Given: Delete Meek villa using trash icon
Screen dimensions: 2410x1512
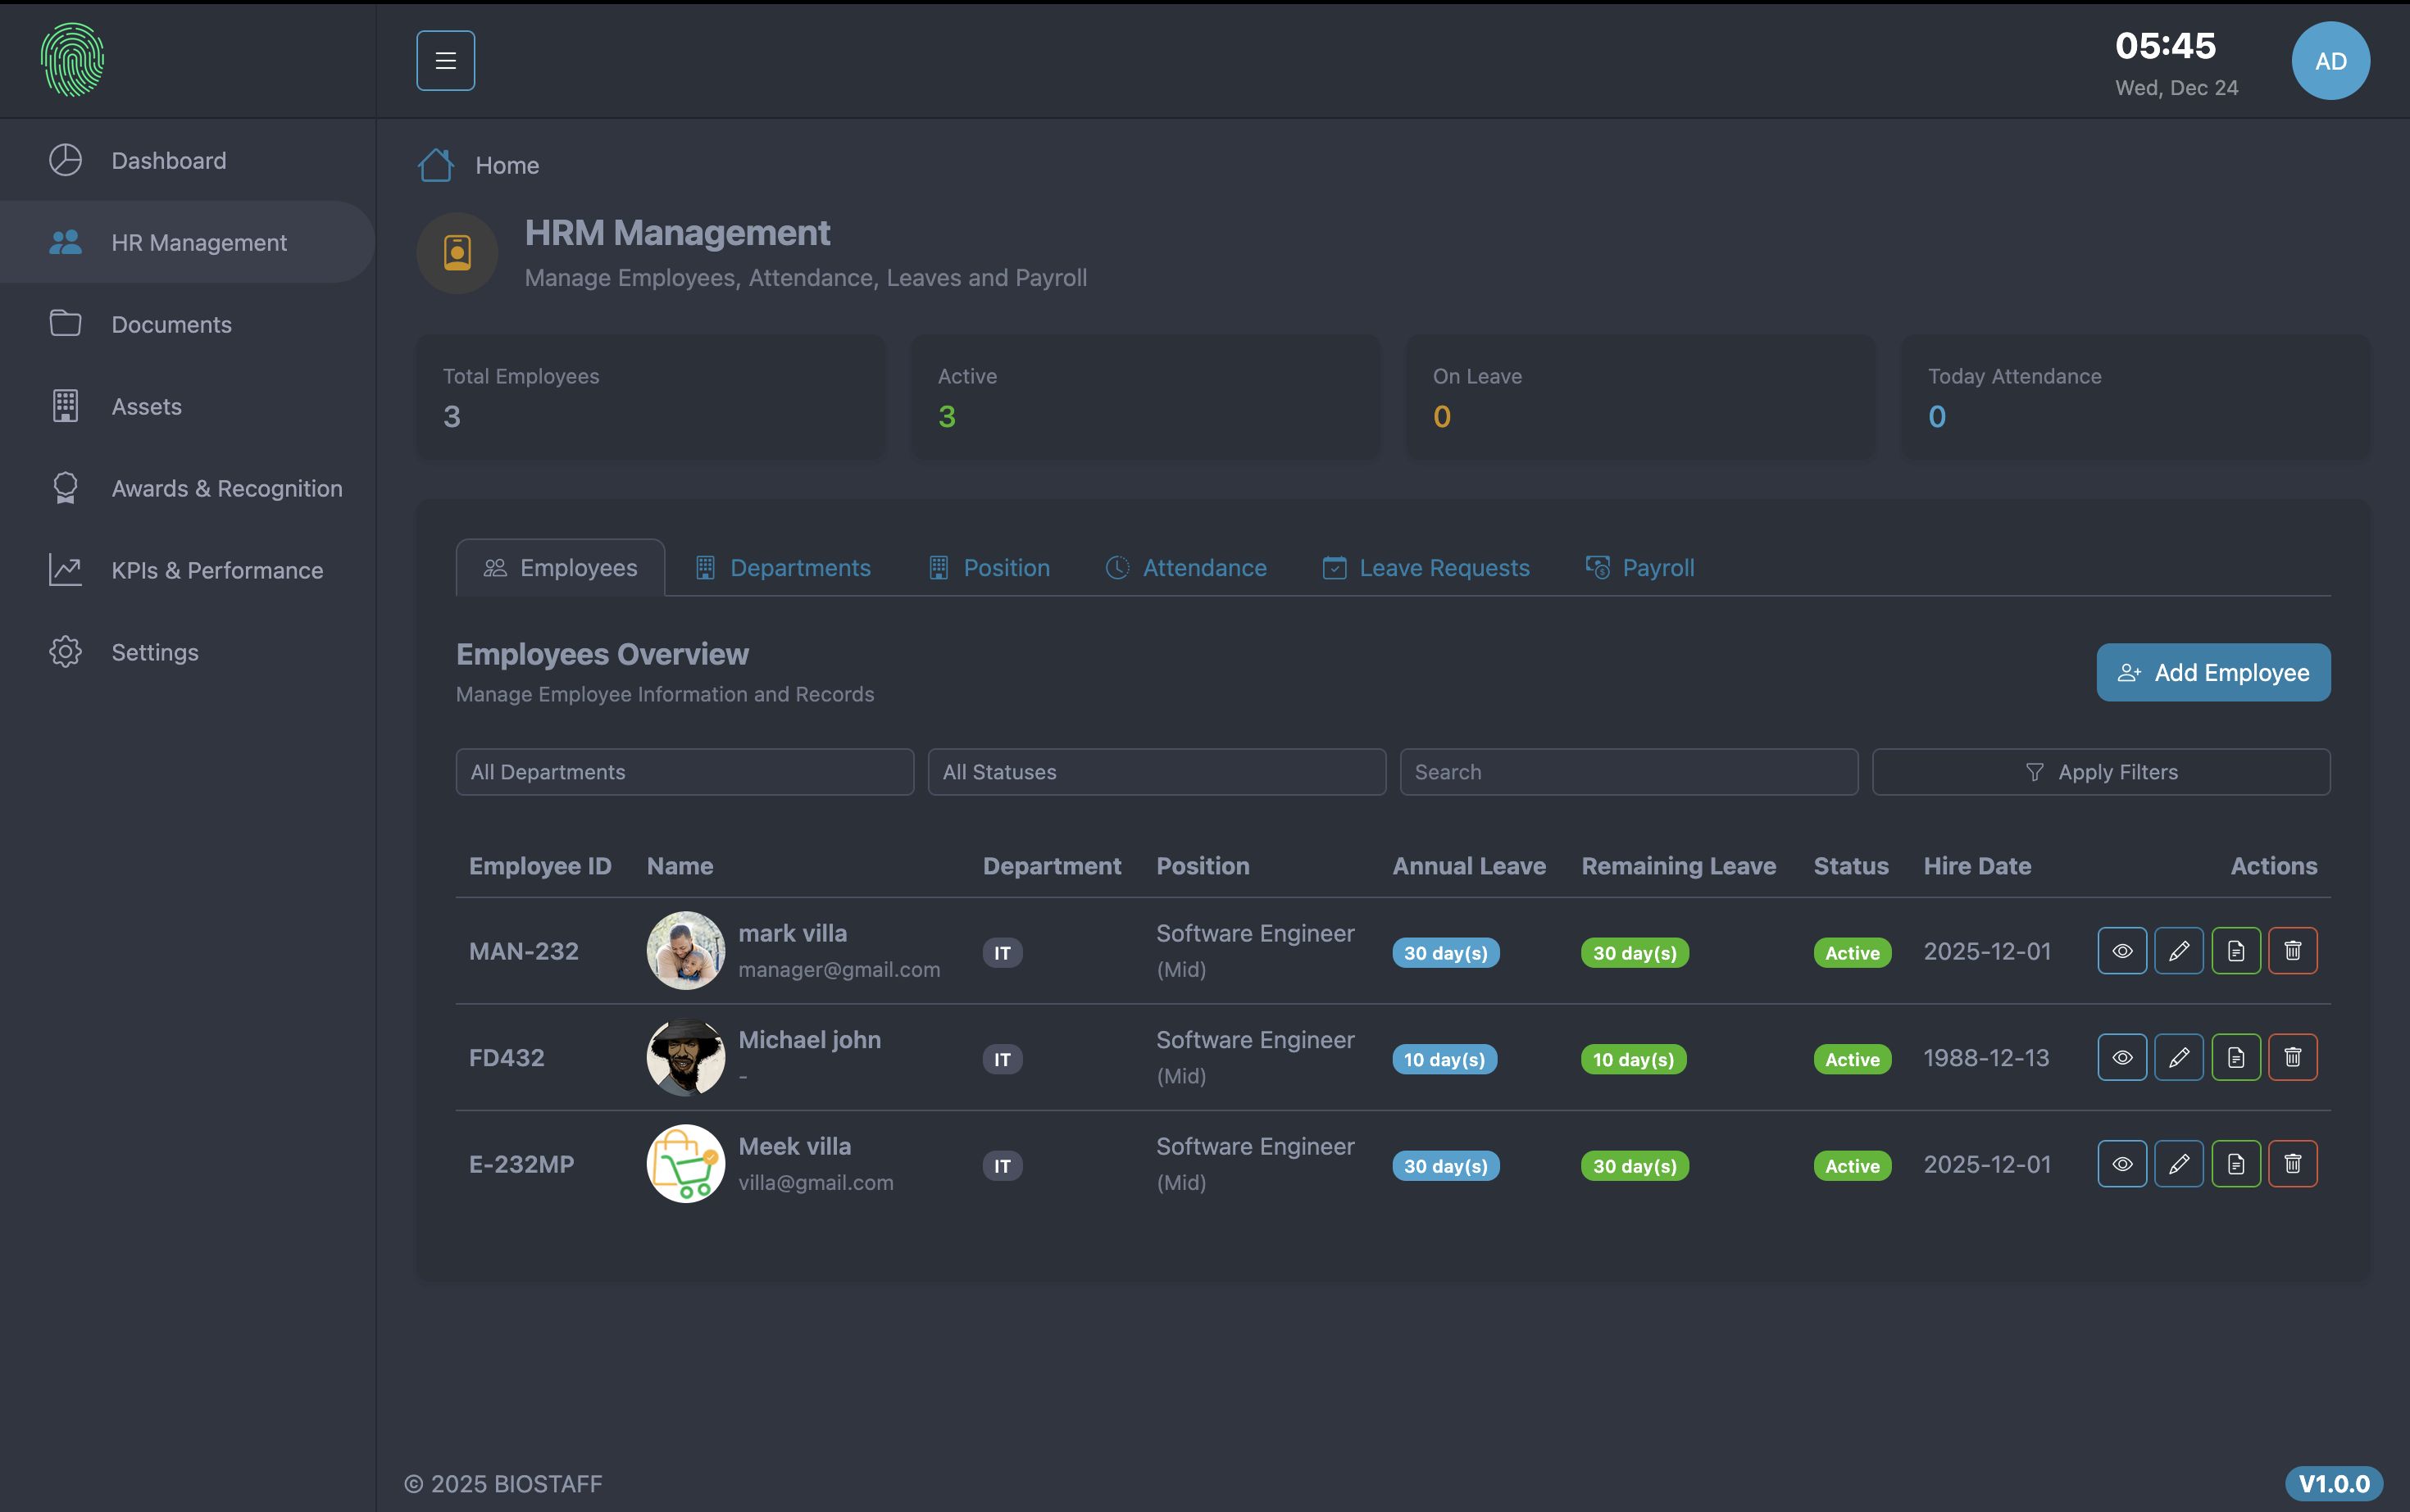Looking at the screenshot, I should pos(2292,1164).
